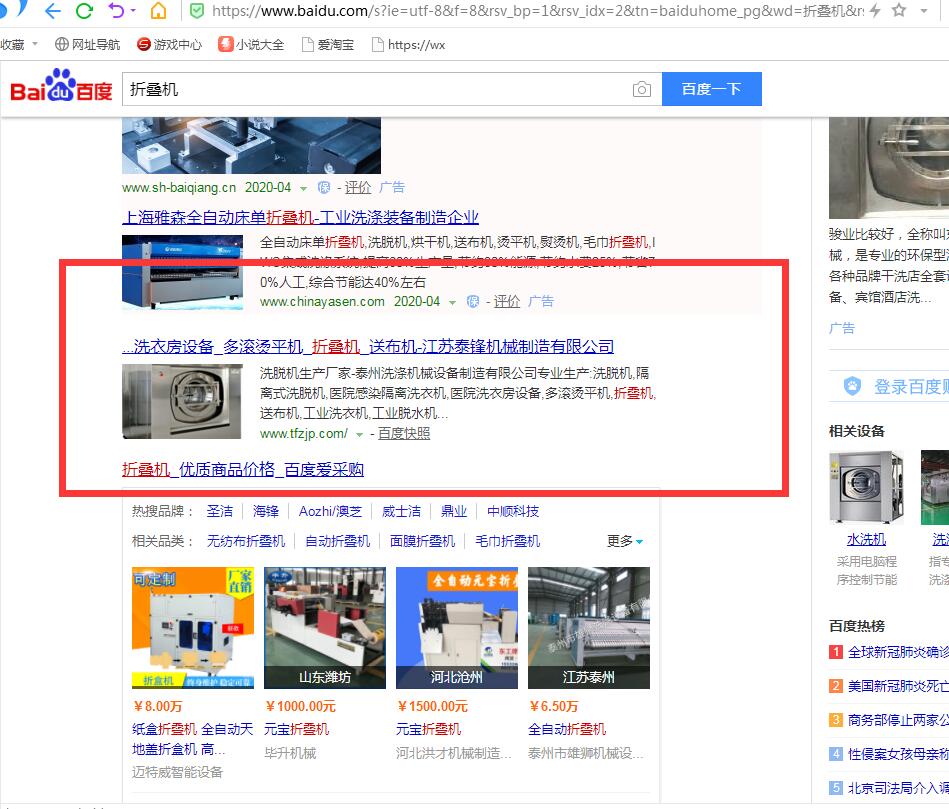This screenshot has height=809, width=949.
Task: Open hot topic 北京司法局介入调
Action: (x=898, y=788)
